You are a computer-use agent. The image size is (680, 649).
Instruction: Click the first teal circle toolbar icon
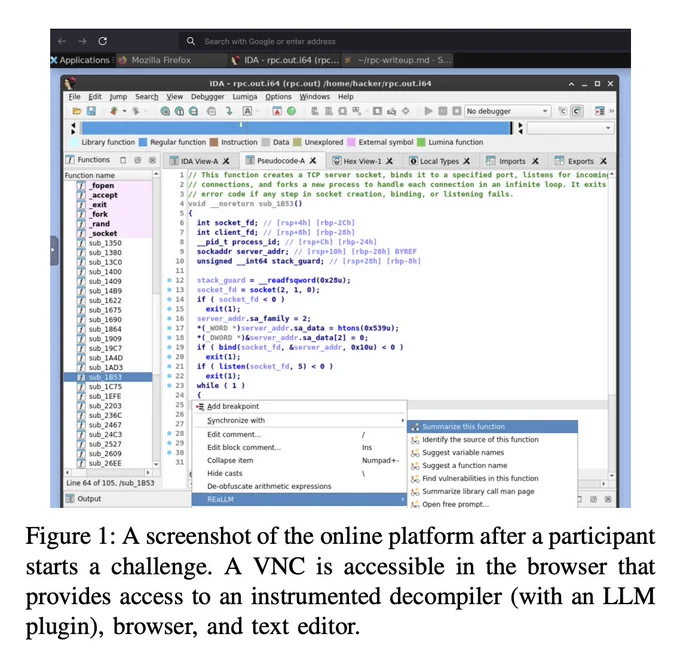[165, 111]
